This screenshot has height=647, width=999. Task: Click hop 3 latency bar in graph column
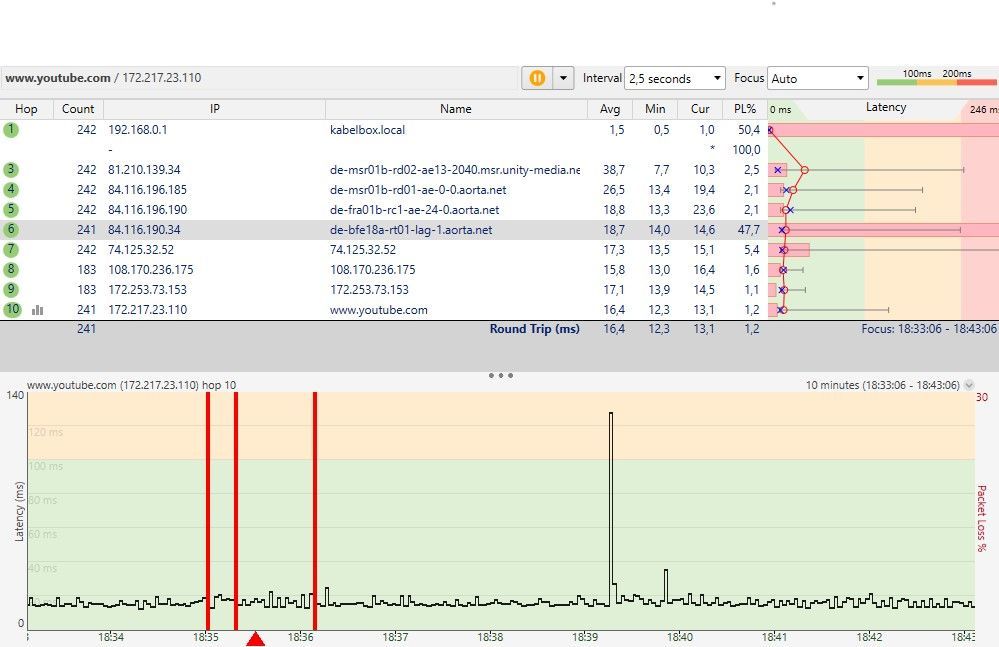pos(778,170)
